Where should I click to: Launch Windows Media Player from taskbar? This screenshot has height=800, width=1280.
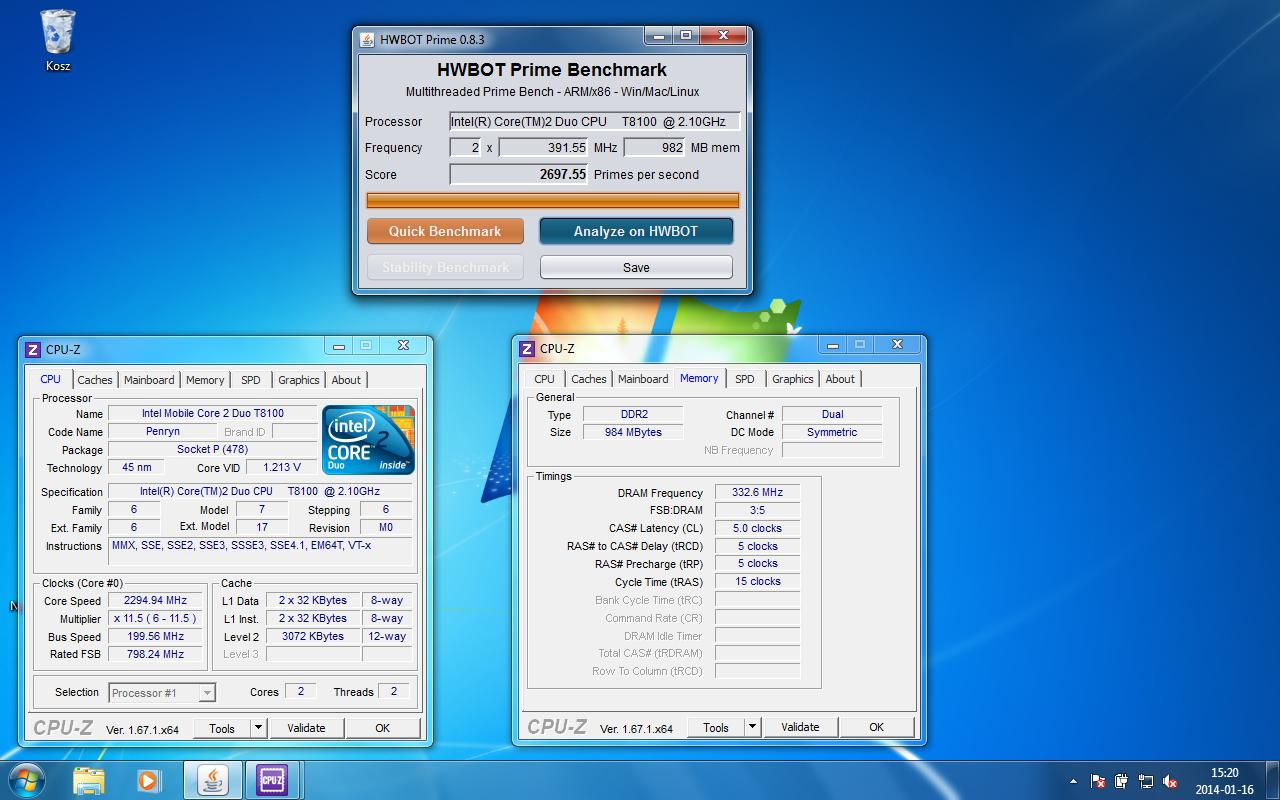click(148, 780)
